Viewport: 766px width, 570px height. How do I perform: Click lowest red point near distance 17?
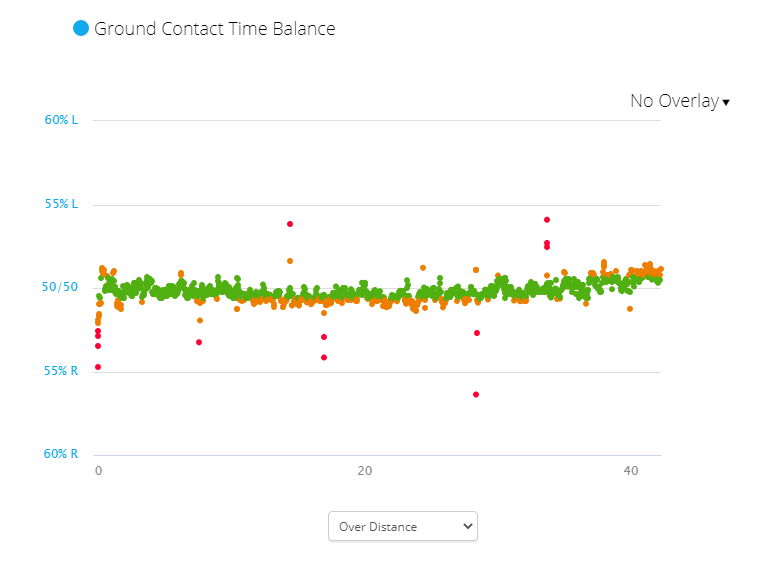324,357
